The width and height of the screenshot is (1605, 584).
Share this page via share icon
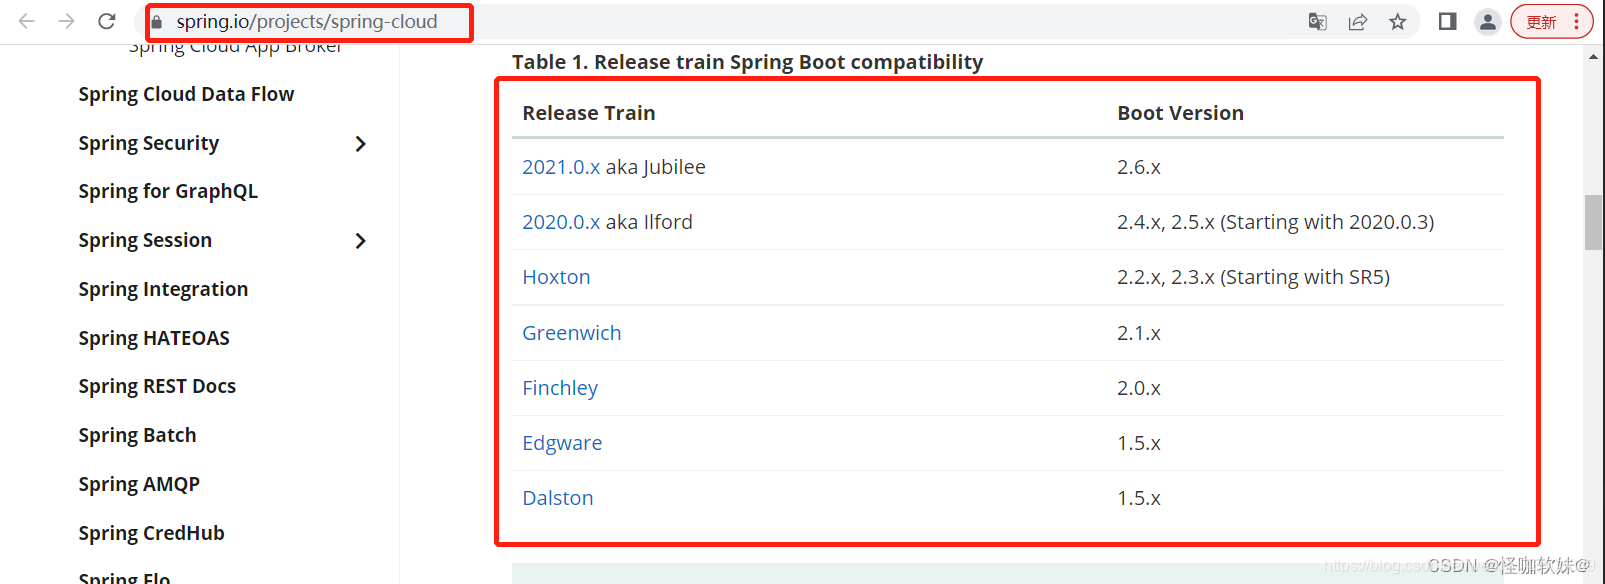(x=1358, y=22)
